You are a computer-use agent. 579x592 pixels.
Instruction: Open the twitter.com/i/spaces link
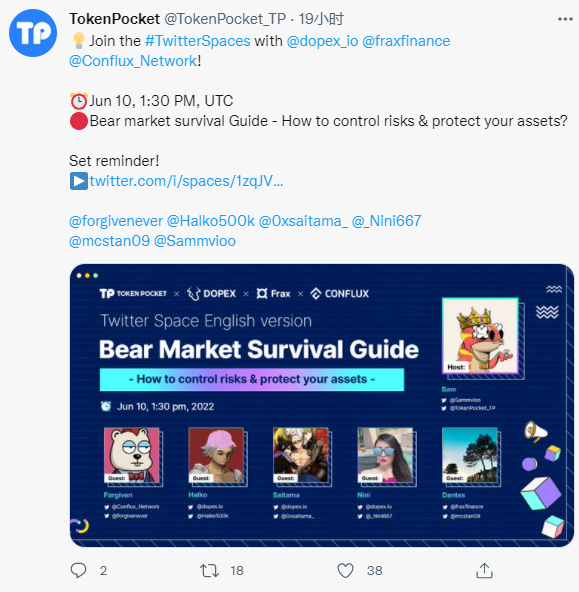[x=186, y=181]
